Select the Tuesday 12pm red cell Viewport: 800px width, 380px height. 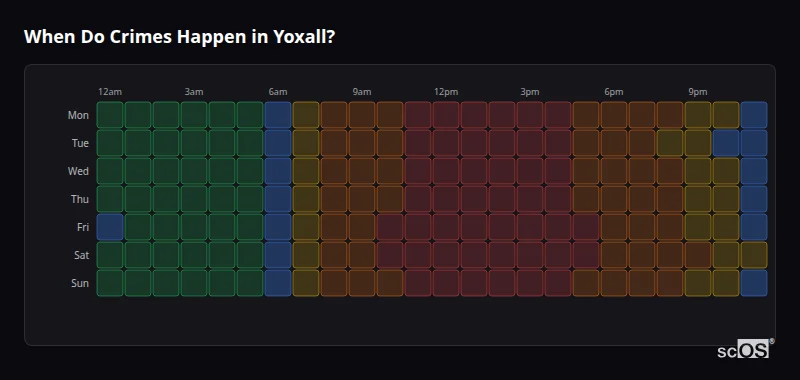point(446,143)
